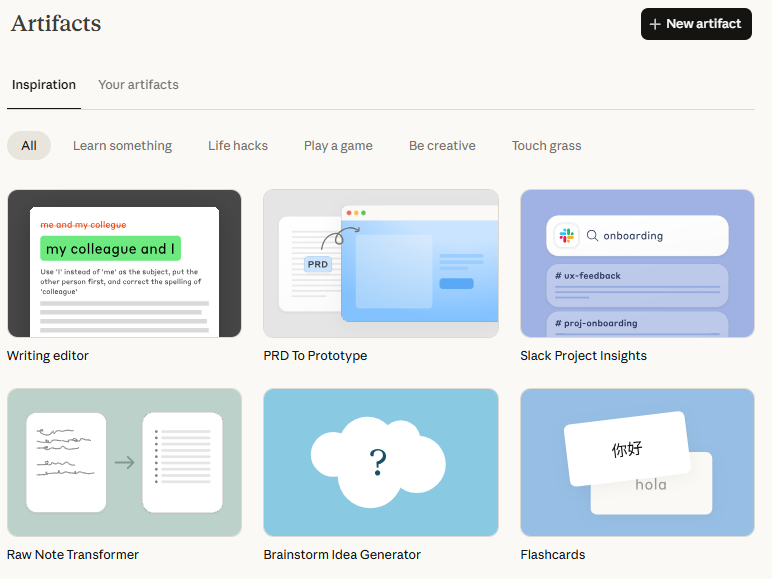Screen dimensions: 772x579
Task: Select the All filter chip
Action: pyautogui.click(x=29, y=146)
